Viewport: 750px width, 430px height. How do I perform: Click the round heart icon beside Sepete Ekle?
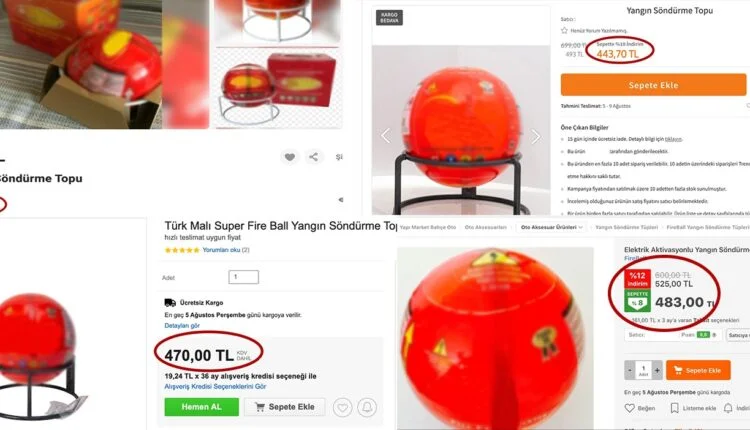click(x=342, y=408)
